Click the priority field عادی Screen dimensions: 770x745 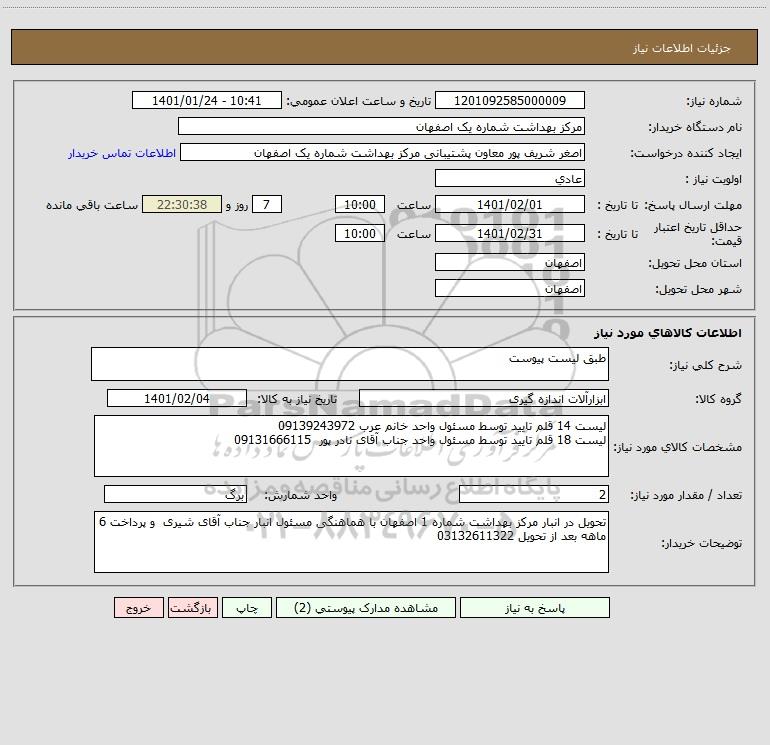(x=510, y=178)
